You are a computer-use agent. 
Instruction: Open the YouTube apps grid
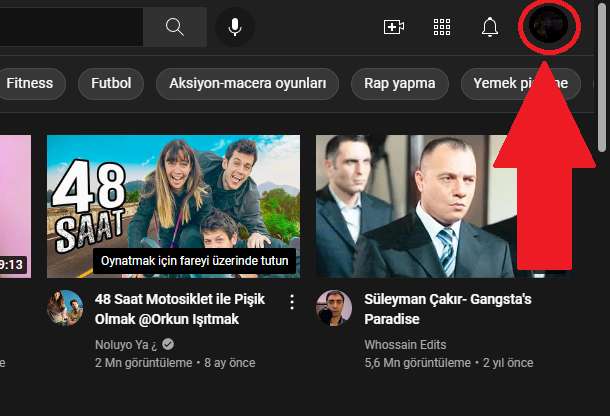click(442, 27)
